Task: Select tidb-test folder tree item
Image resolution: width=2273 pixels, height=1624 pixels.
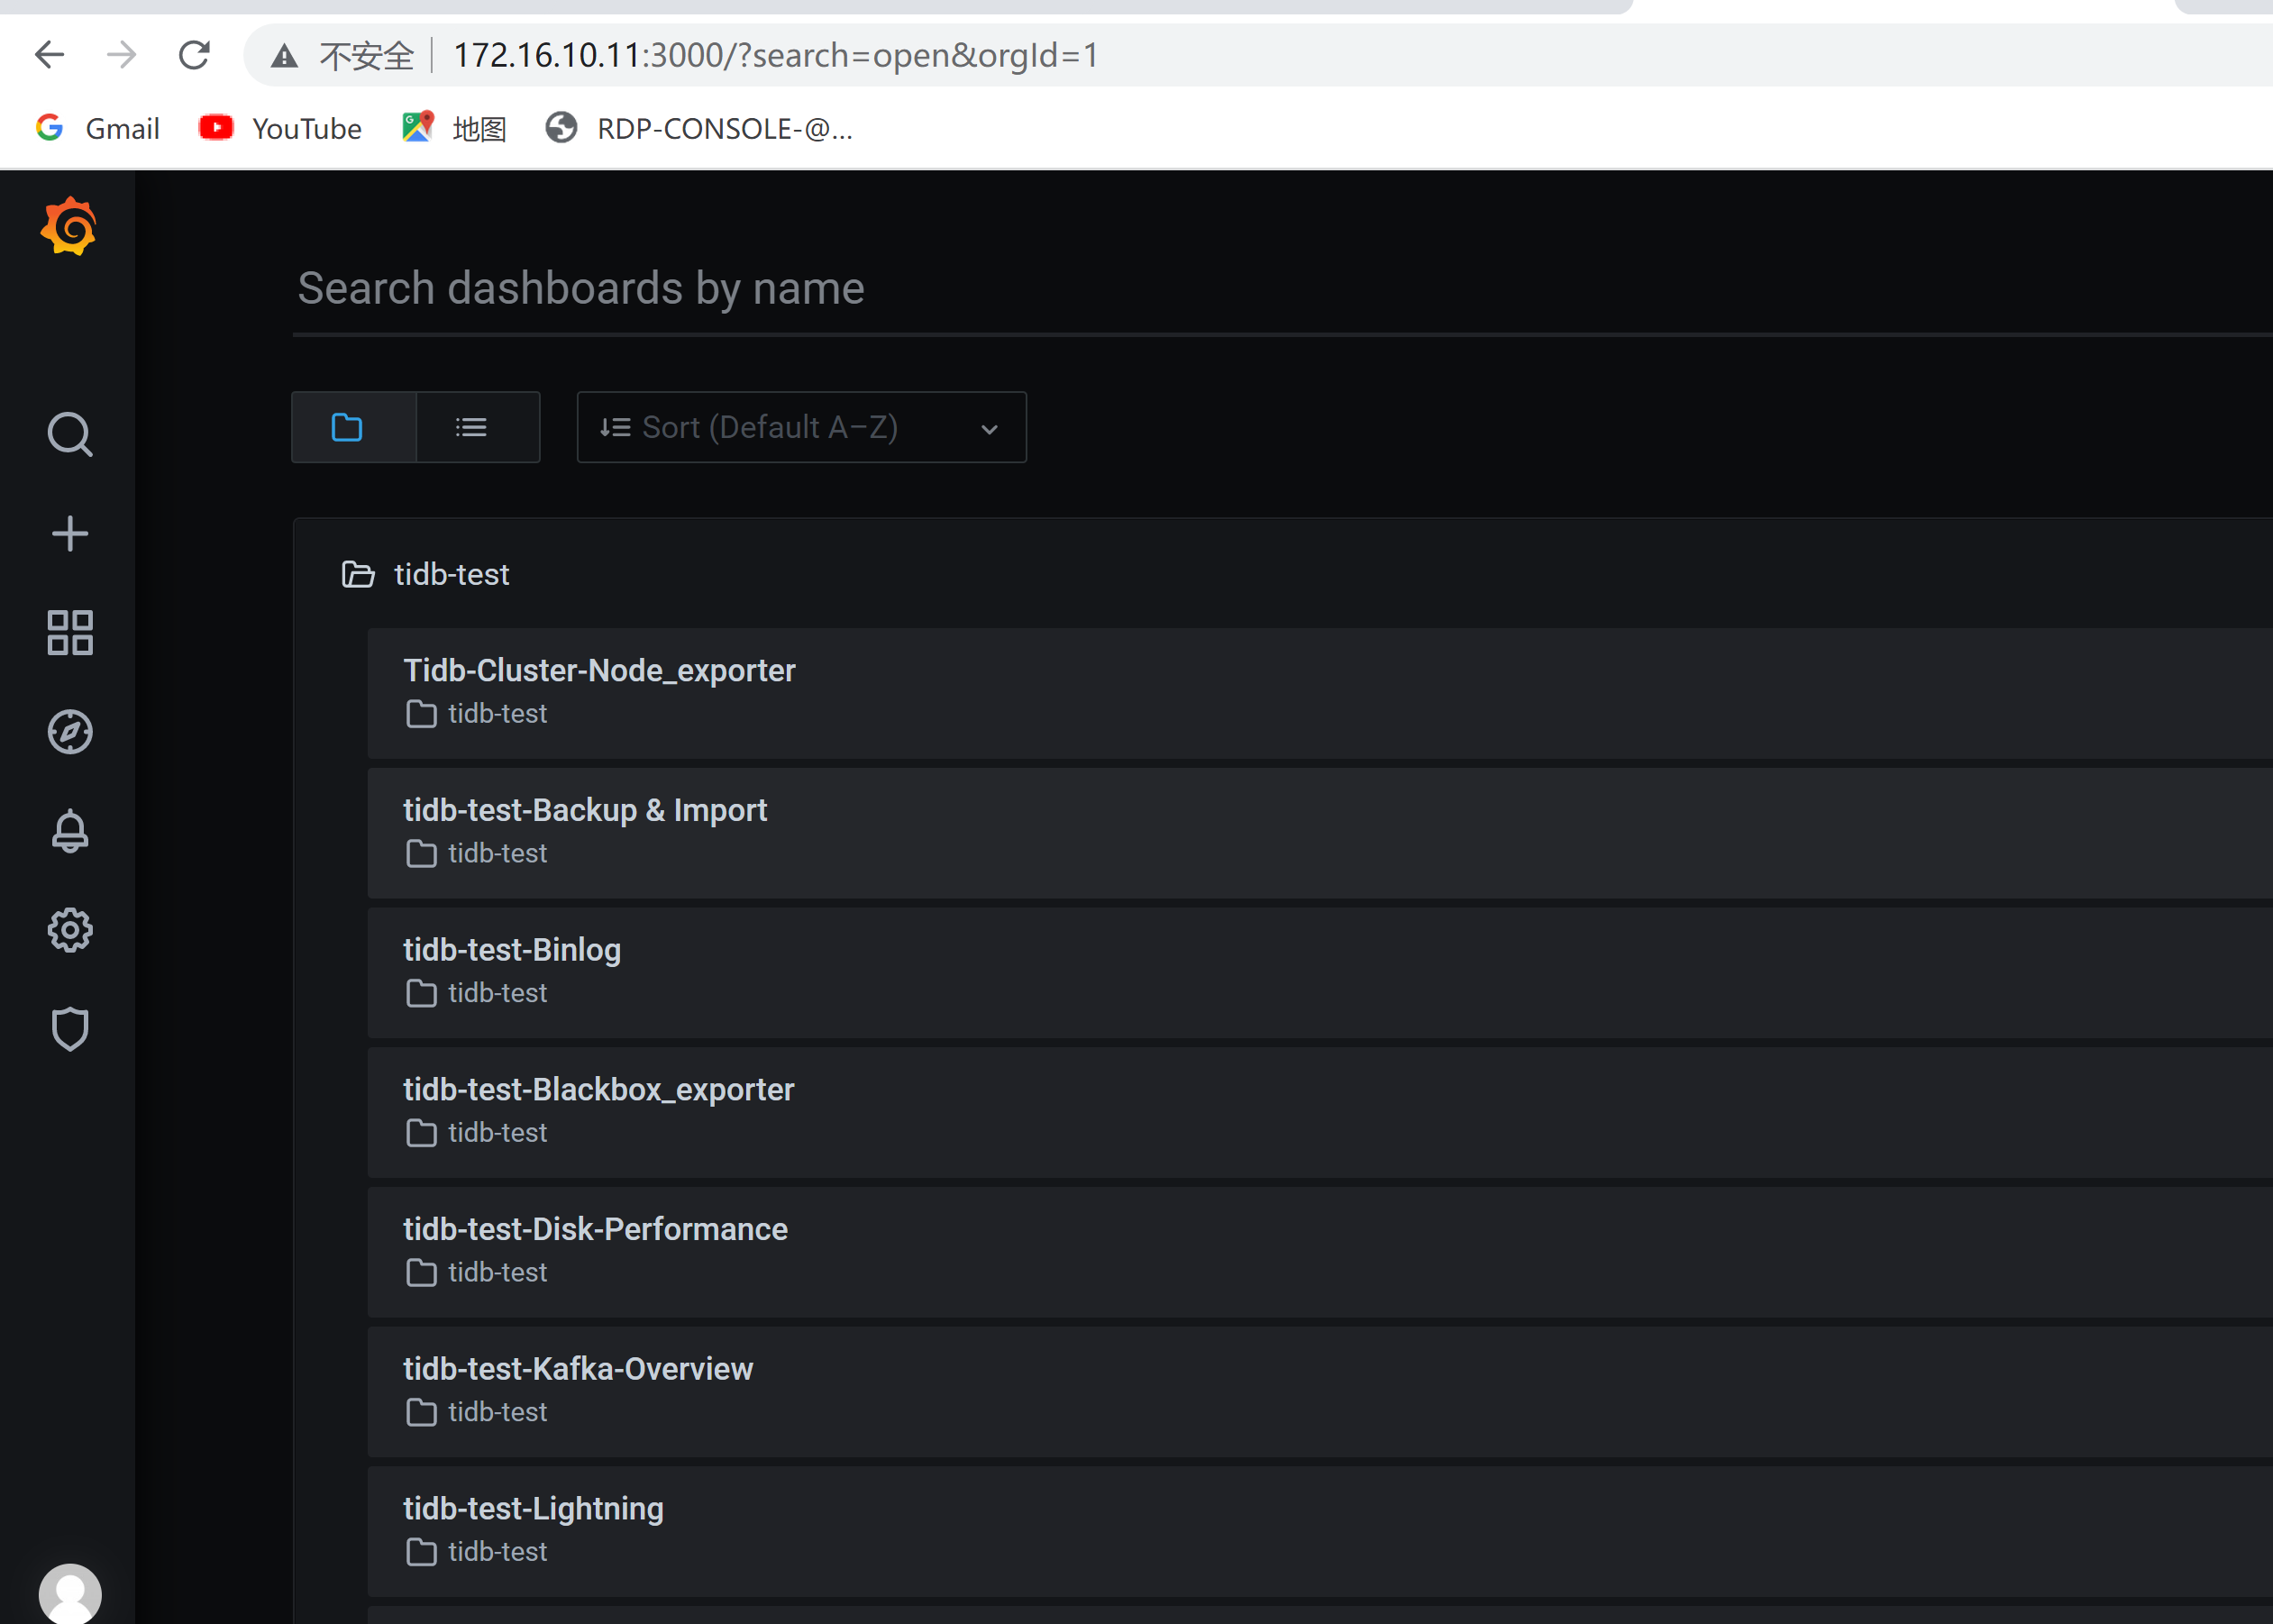Action: tap(452, 573)
